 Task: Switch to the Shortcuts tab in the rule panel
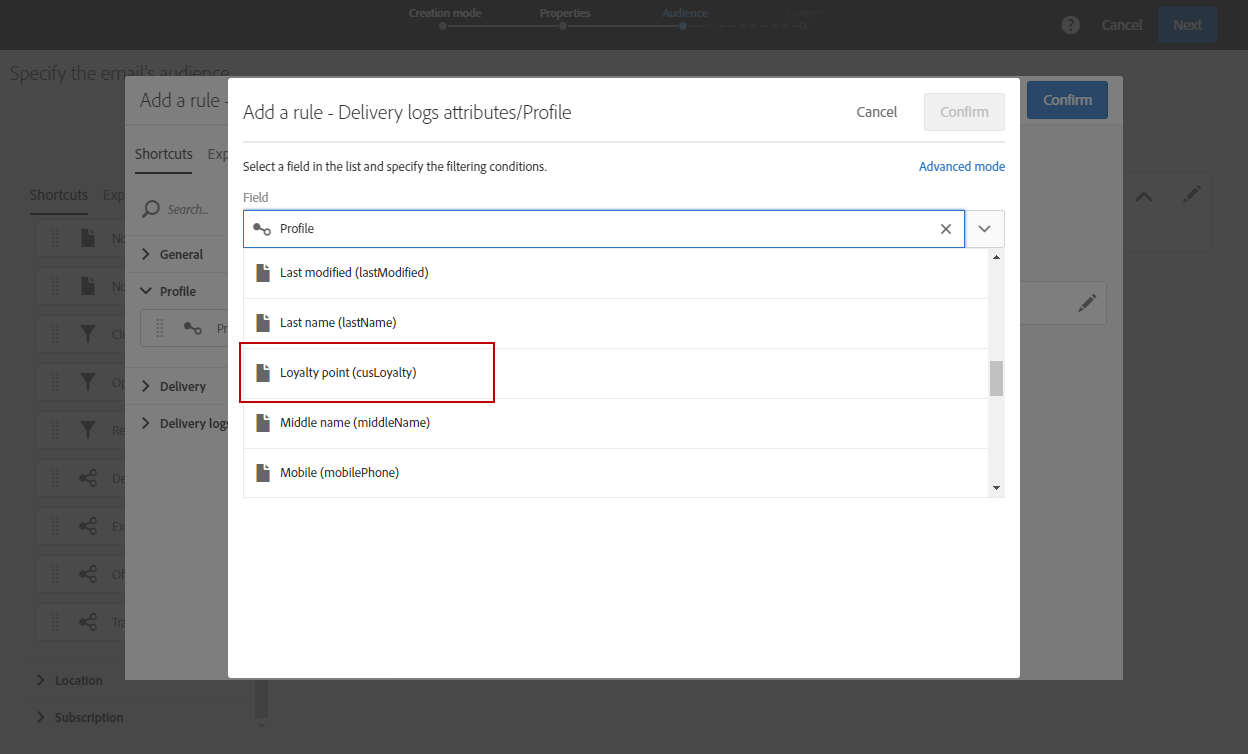(164, 154)
